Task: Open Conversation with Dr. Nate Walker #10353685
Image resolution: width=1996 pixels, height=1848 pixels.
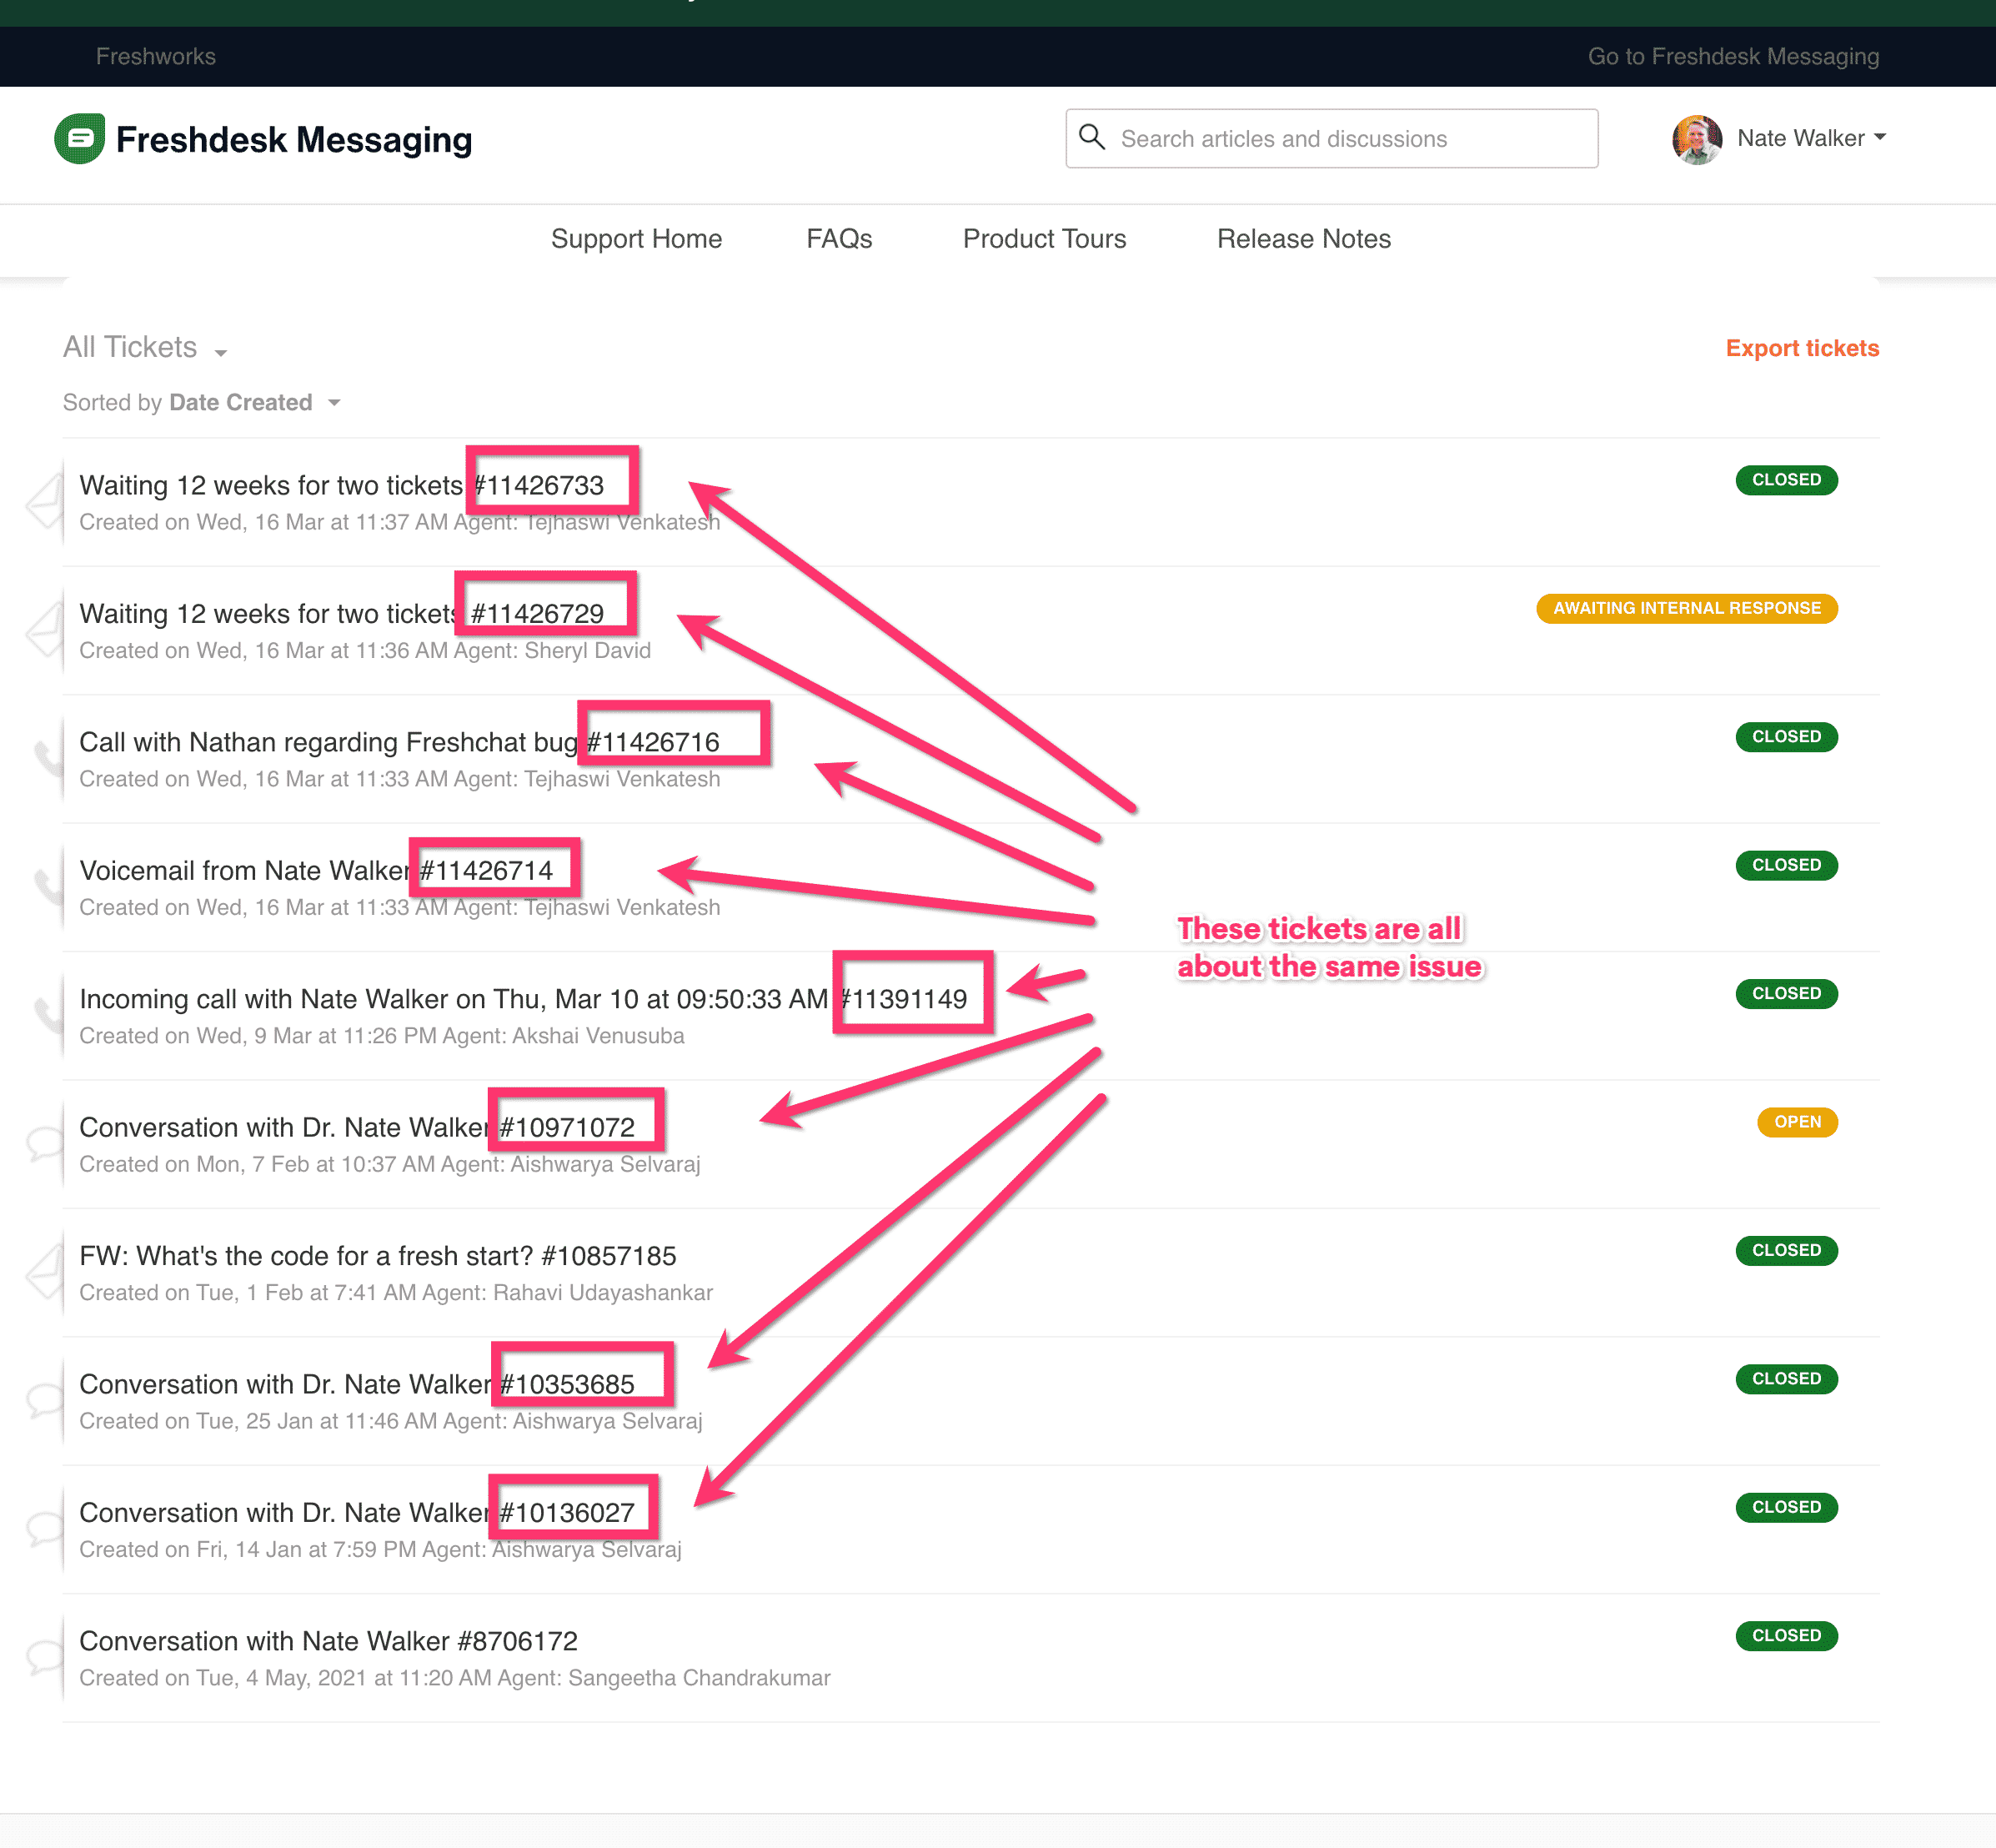Action: pyautogui.click(x=357, y=1384)
